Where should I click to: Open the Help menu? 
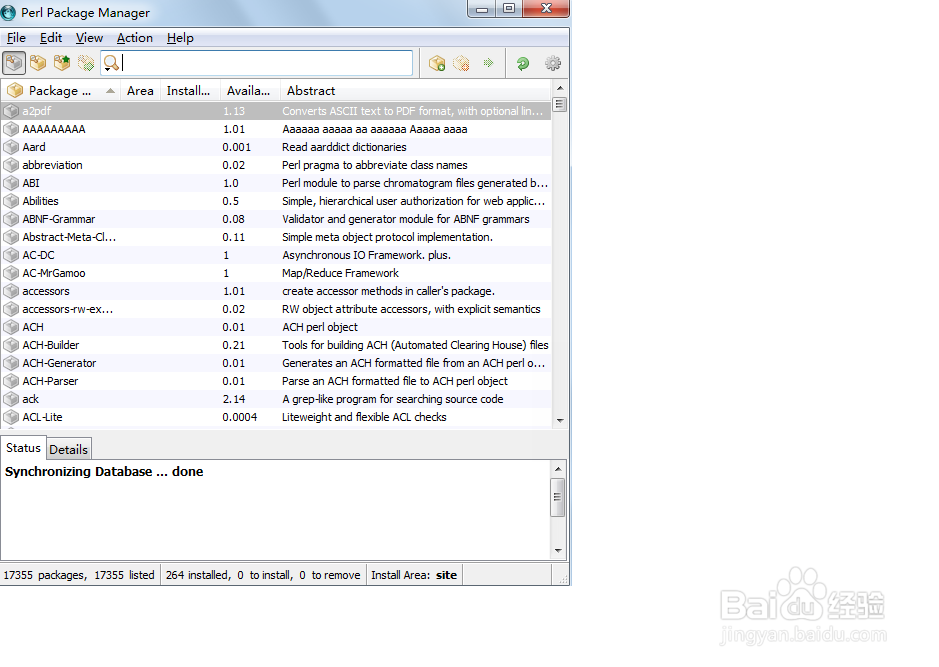[x=180, y=38]
